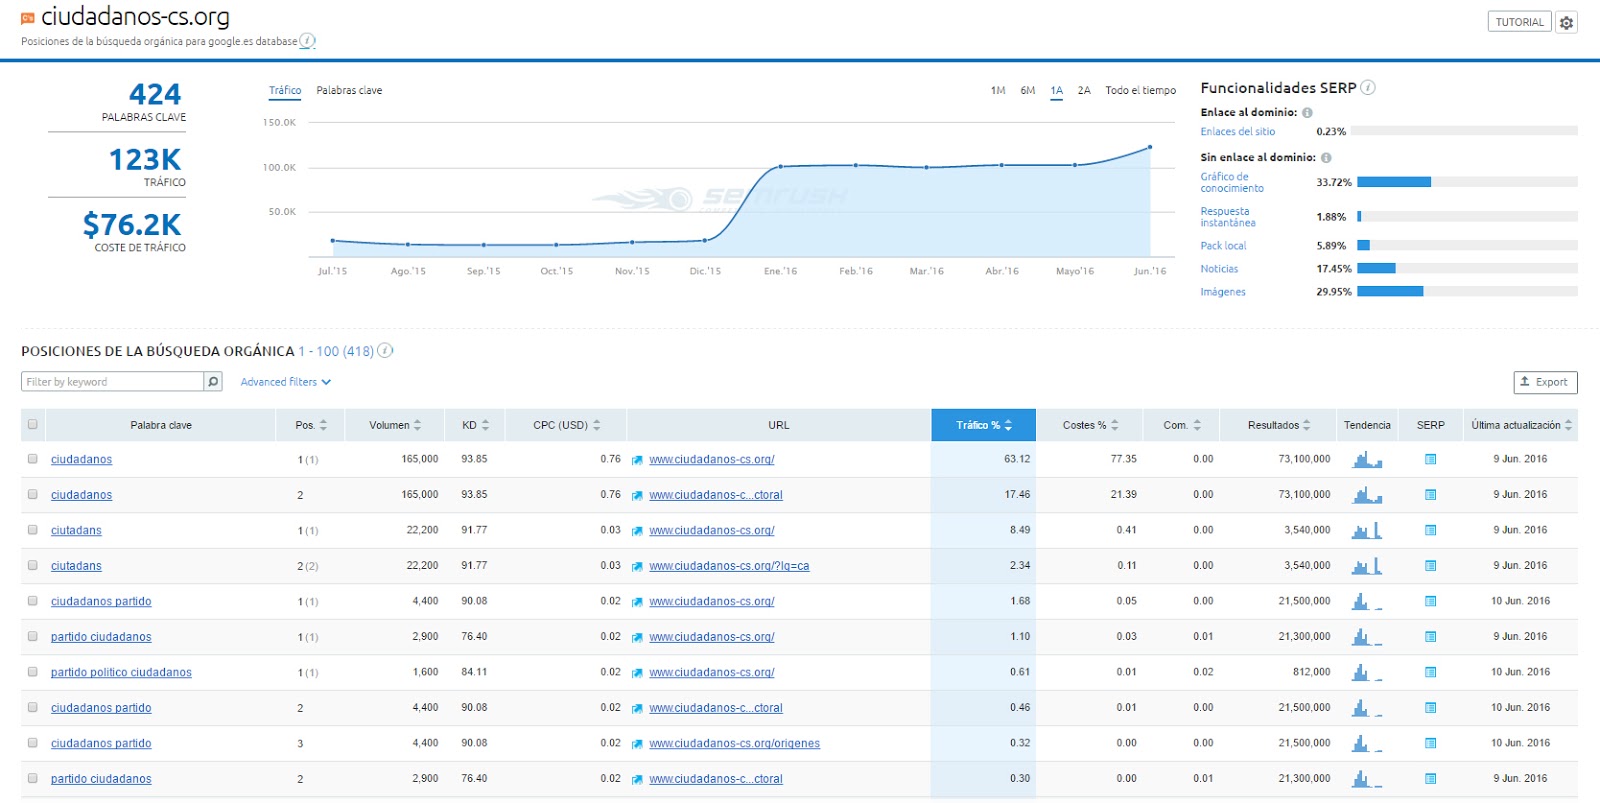This screenshot has height=803, width=1600.
Task: Click the Gráfico de conocimiento 33.72% bar
Action: 1467,182
